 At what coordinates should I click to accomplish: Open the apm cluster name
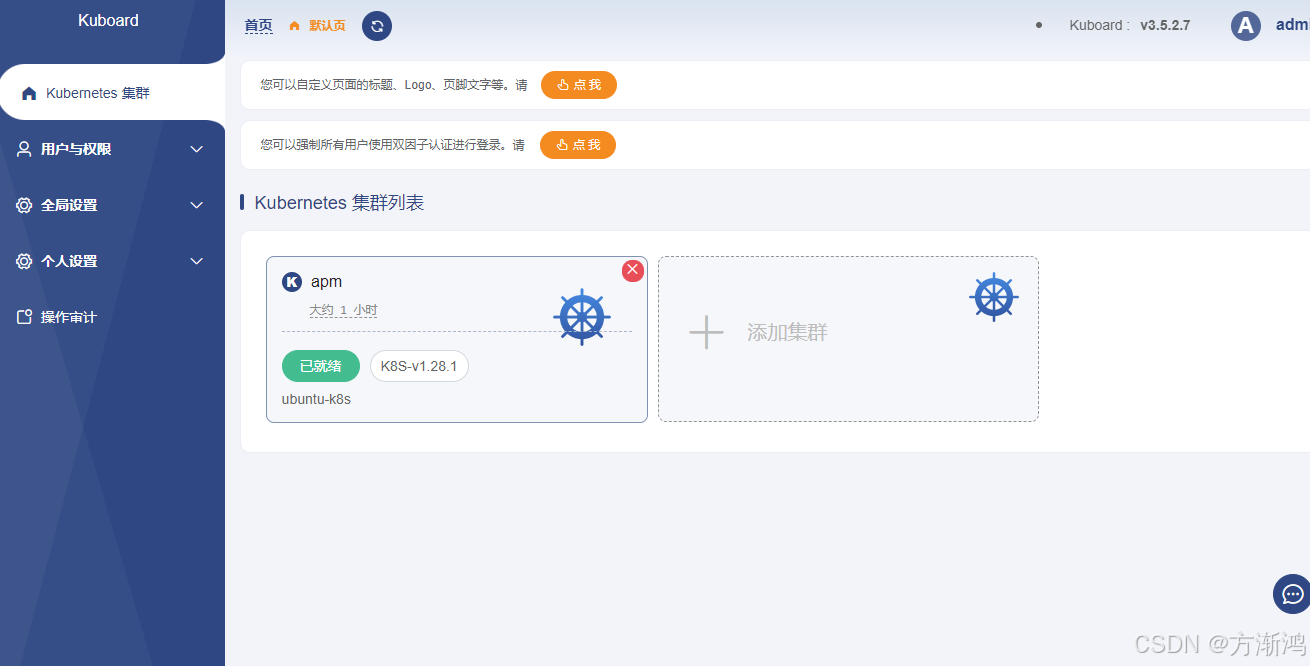tap(326, 282)
